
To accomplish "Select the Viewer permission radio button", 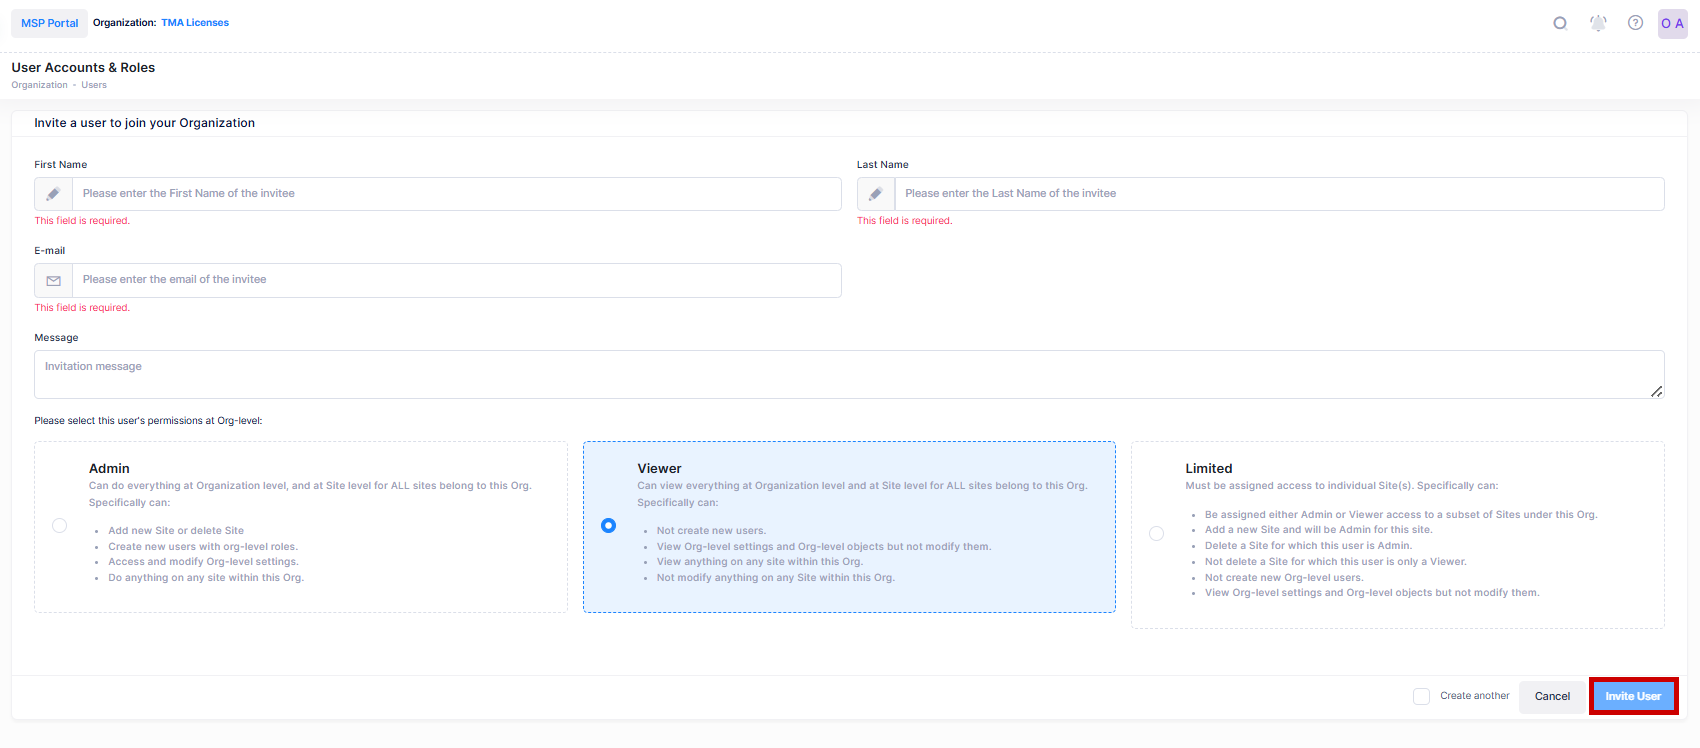I will point(608,526).
